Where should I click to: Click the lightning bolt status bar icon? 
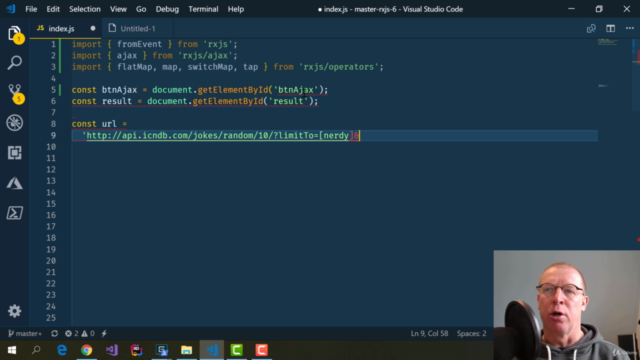[x=104, y=333]
